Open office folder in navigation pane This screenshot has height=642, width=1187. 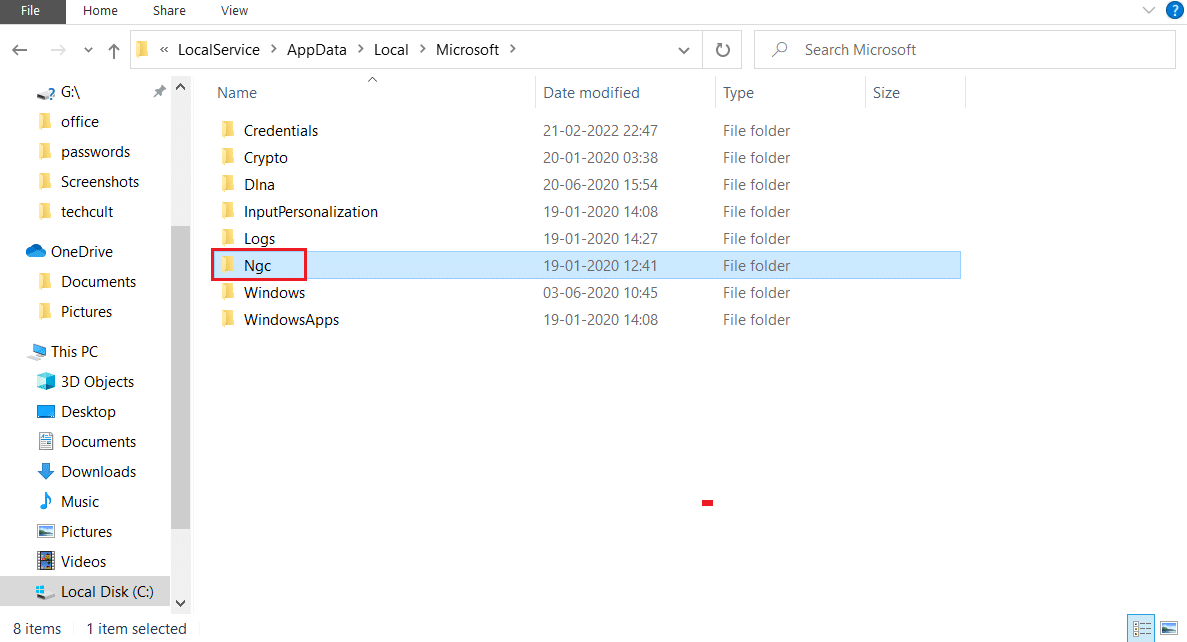click(79, 122)
